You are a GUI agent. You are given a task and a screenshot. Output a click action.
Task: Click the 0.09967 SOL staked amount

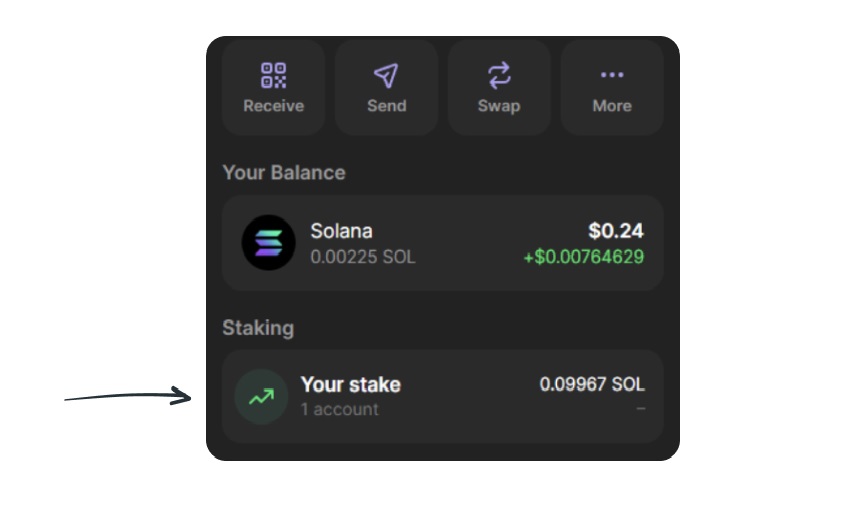[x=592, y=384]
